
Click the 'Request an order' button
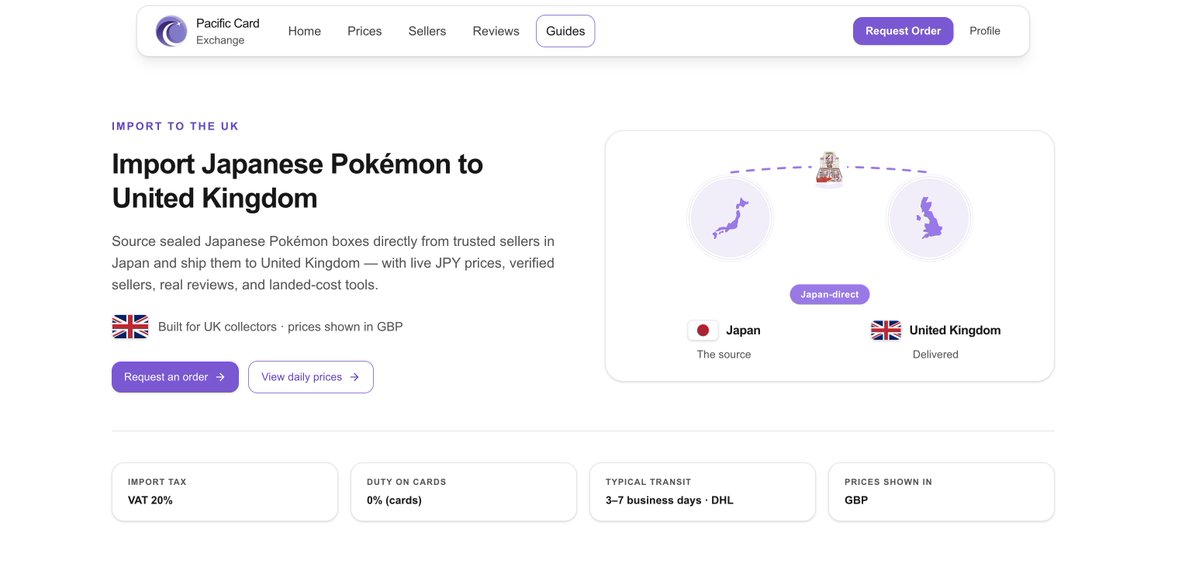point(175,377)
